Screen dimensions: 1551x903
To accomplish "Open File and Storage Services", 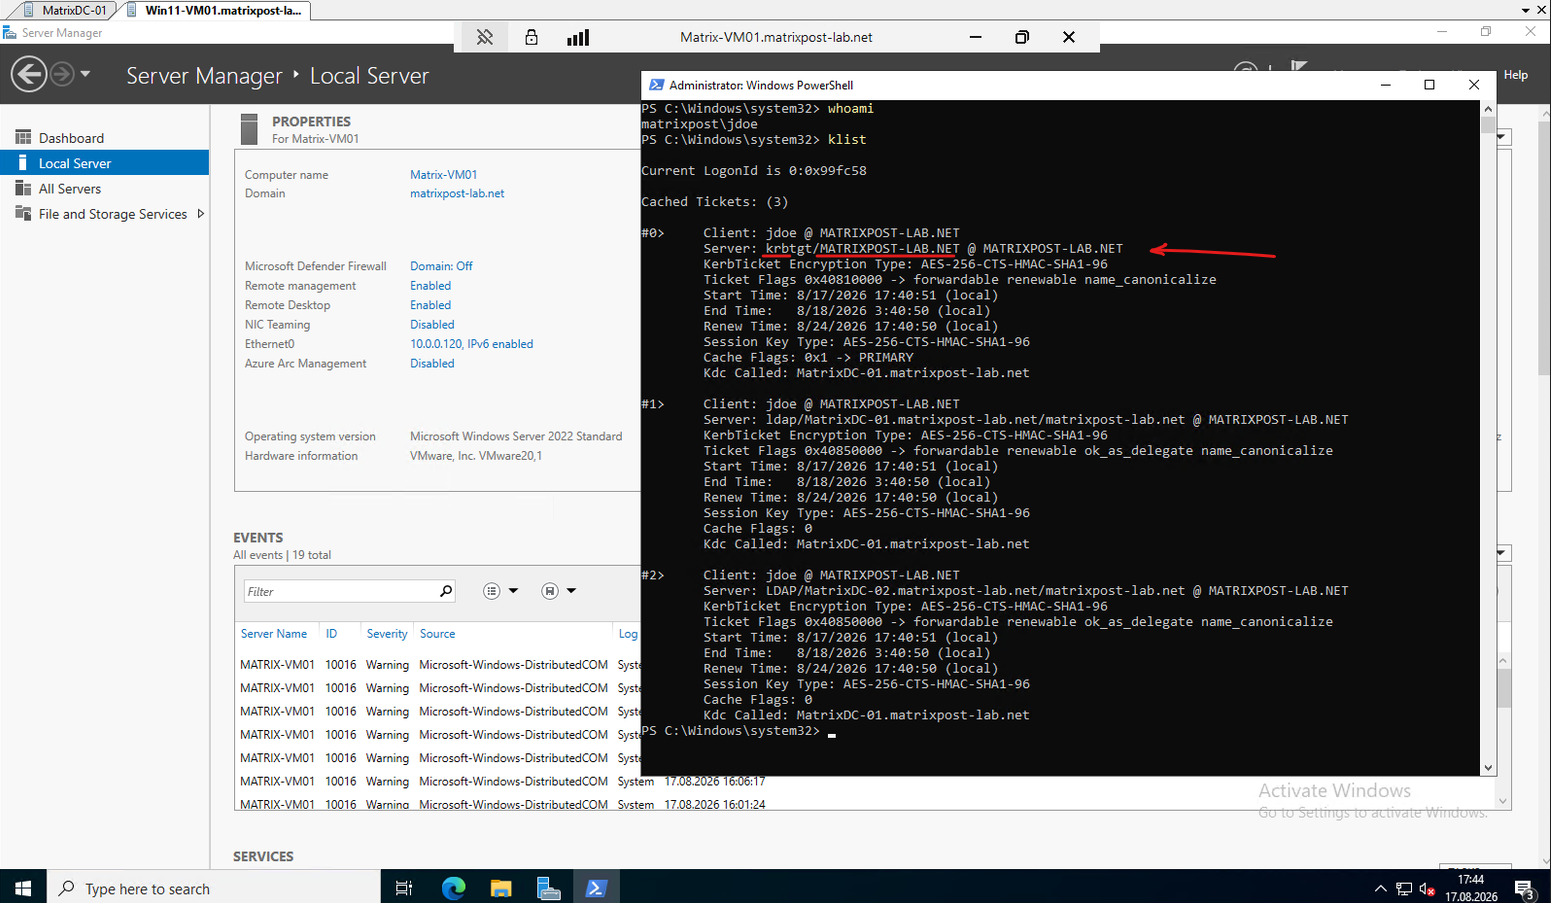I will pos(113,214).
